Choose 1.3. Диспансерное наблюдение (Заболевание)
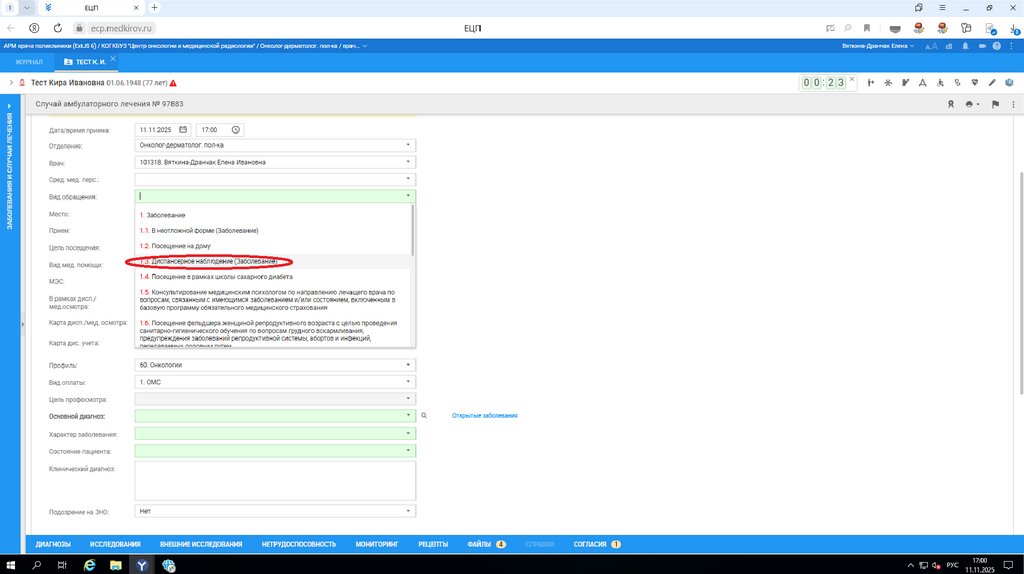The image size is (1024, 574). (274, 261)
